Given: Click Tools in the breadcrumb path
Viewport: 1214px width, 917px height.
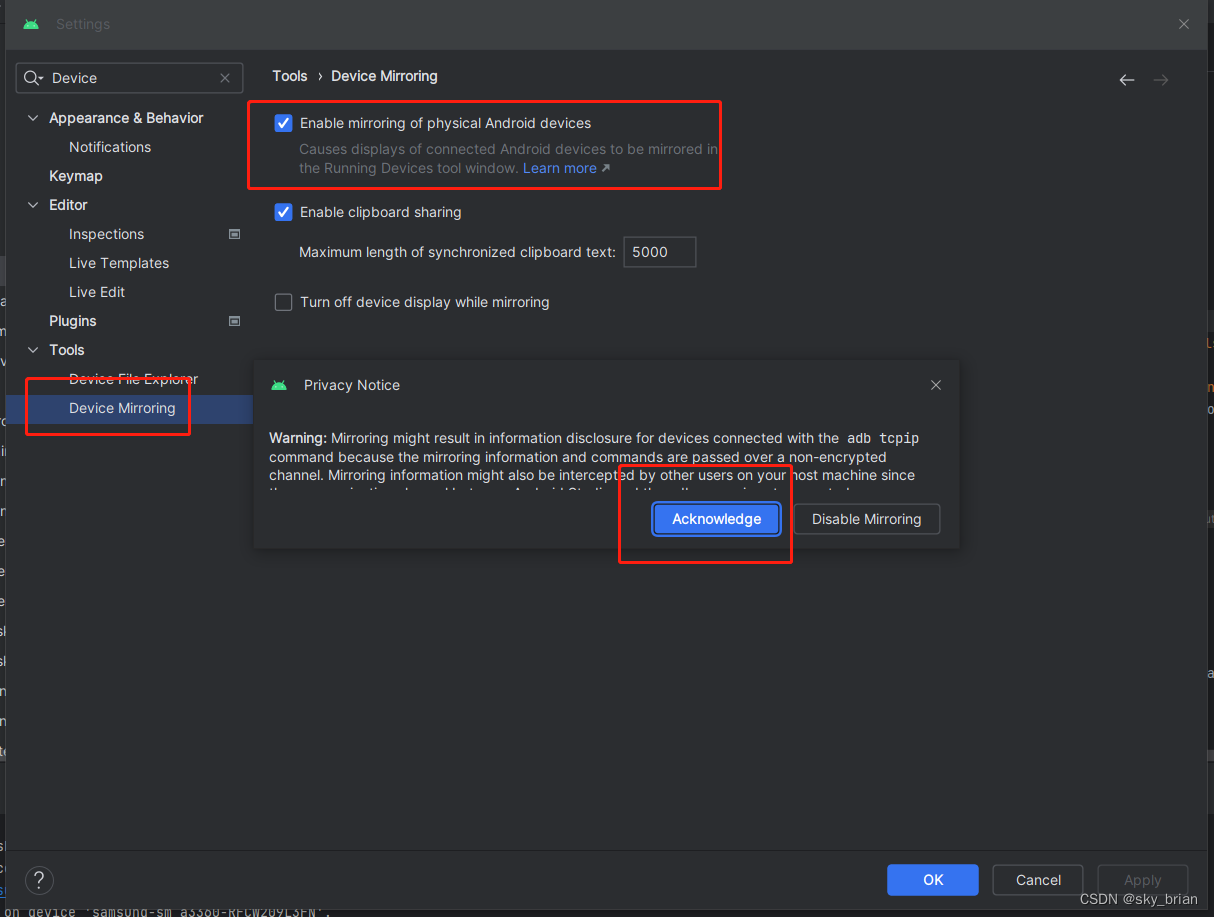Looking at the screenshot, I should tap(290, 76).
